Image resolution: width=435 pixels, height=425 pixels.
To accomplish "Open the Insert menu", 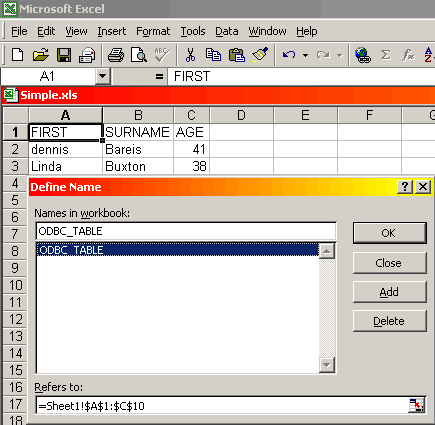I will (x=112, y=31).
